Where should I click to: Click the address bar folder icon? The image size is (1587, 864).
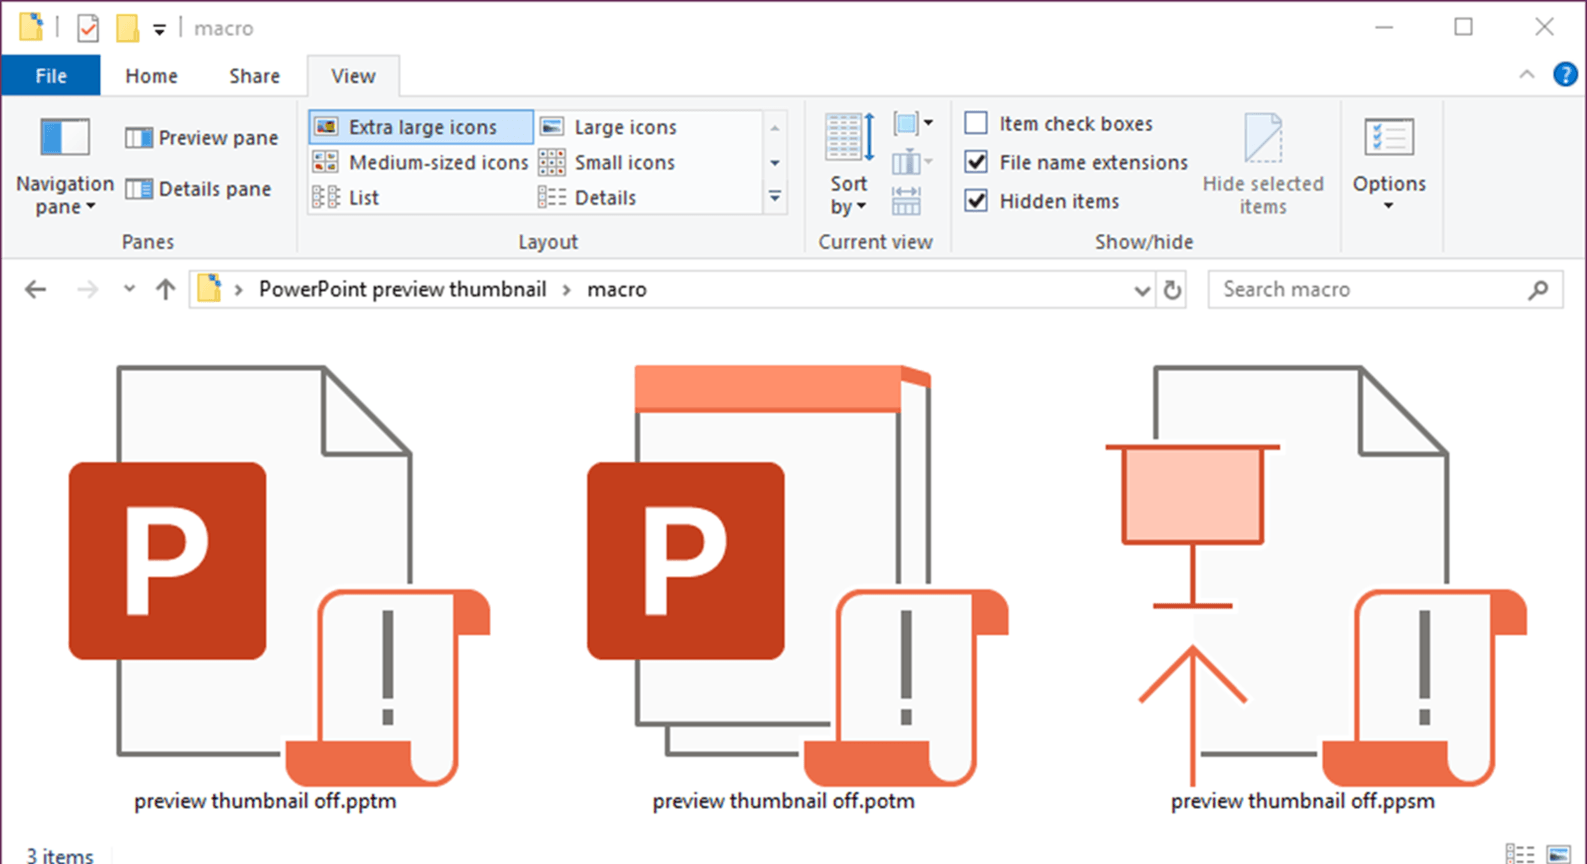click(209, 289)
